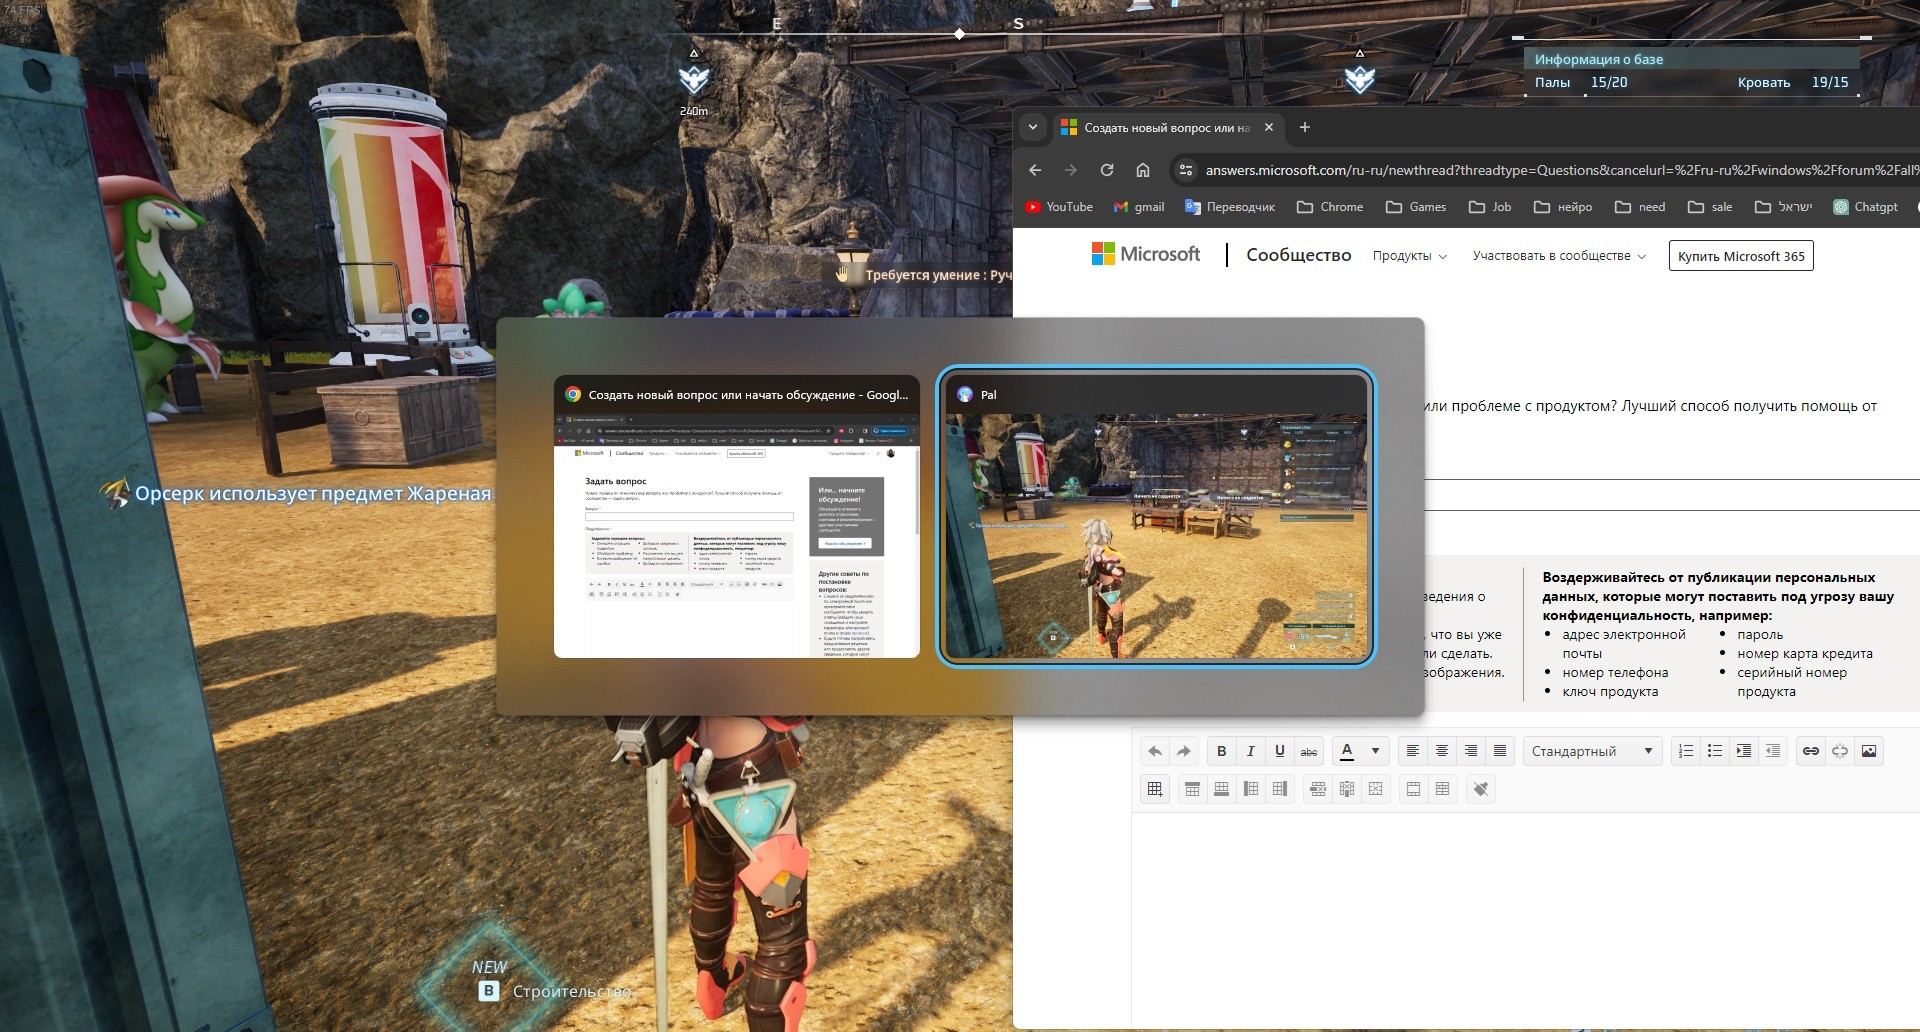1920x1032 pixels.
Task: Center-align the text
Action: tap(1441, 751)
